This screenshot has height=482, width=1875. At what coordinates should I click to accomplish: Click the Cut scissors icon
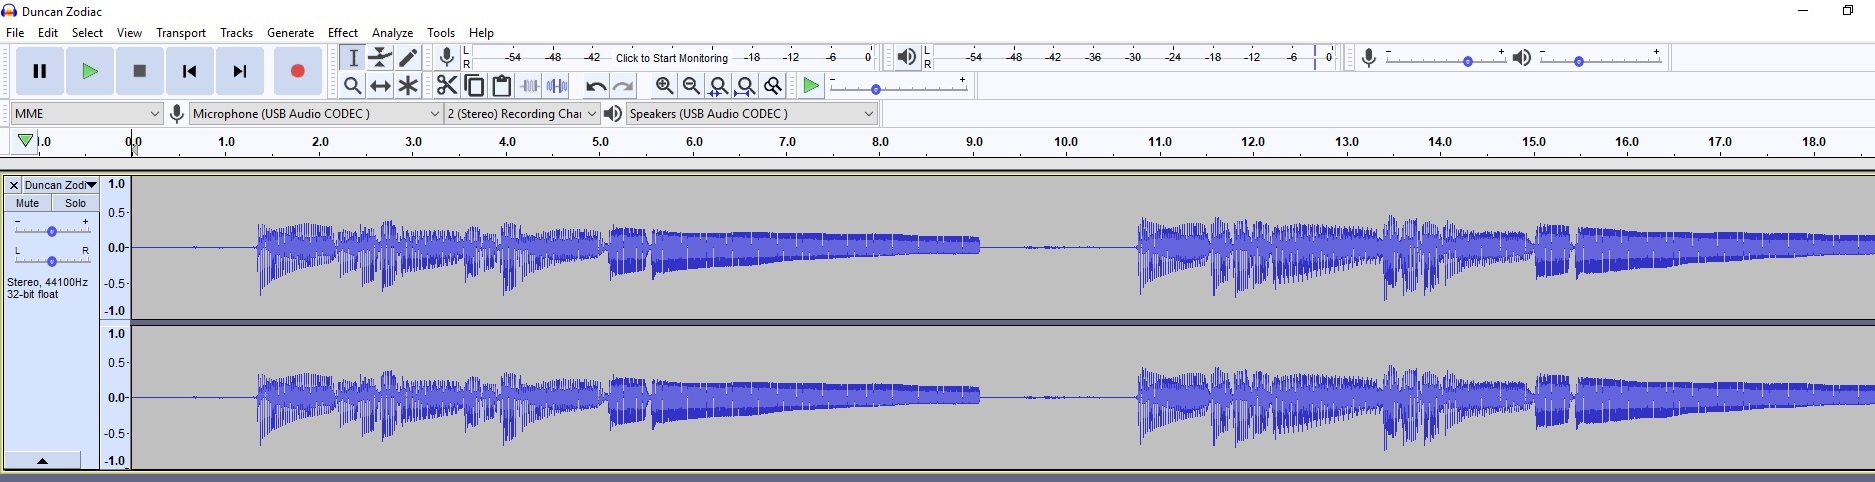(x=447, y=86)
